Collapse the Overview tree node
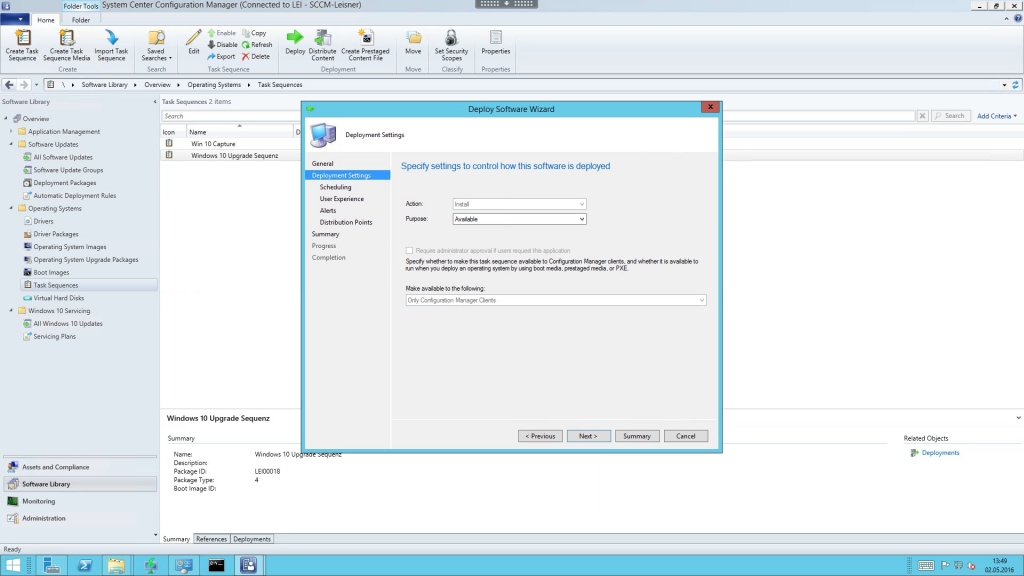Screen dimensions: 1024x576 pyautogui.click(x=7, y=118)
